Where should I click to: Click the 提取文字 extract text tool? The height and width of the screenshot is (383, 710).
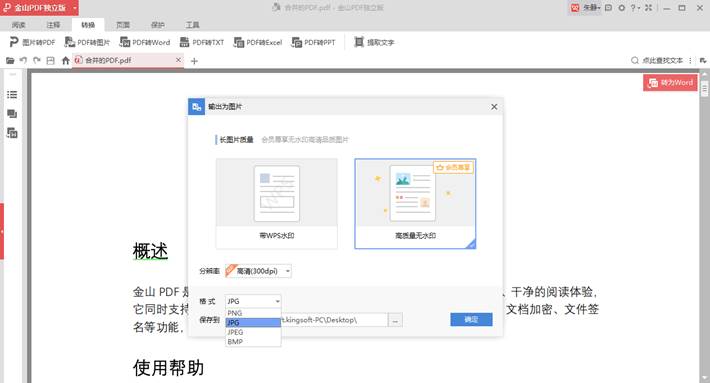[374, 43]
